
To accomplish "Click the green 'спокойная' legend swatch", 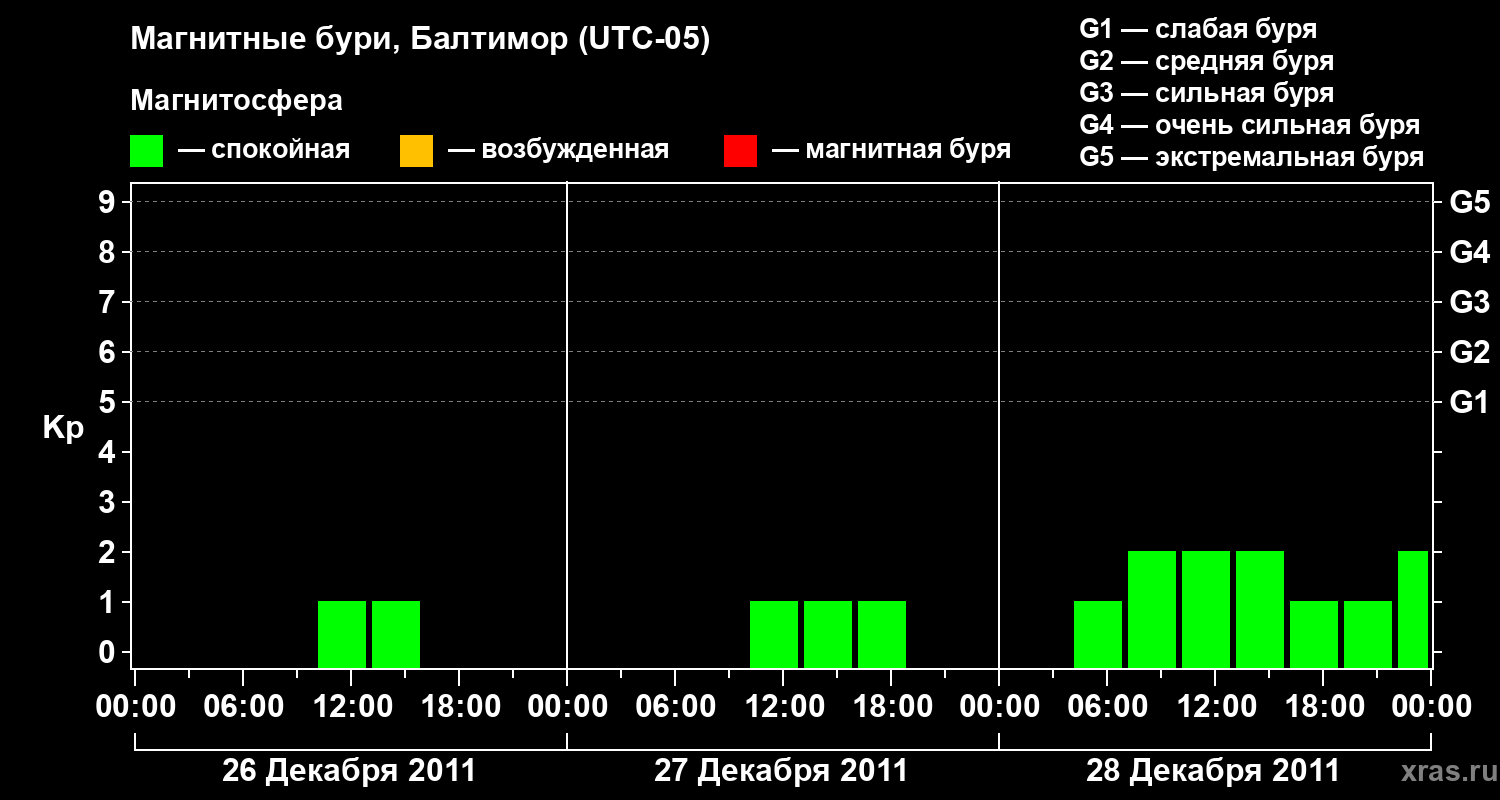I will pos(146,151).
